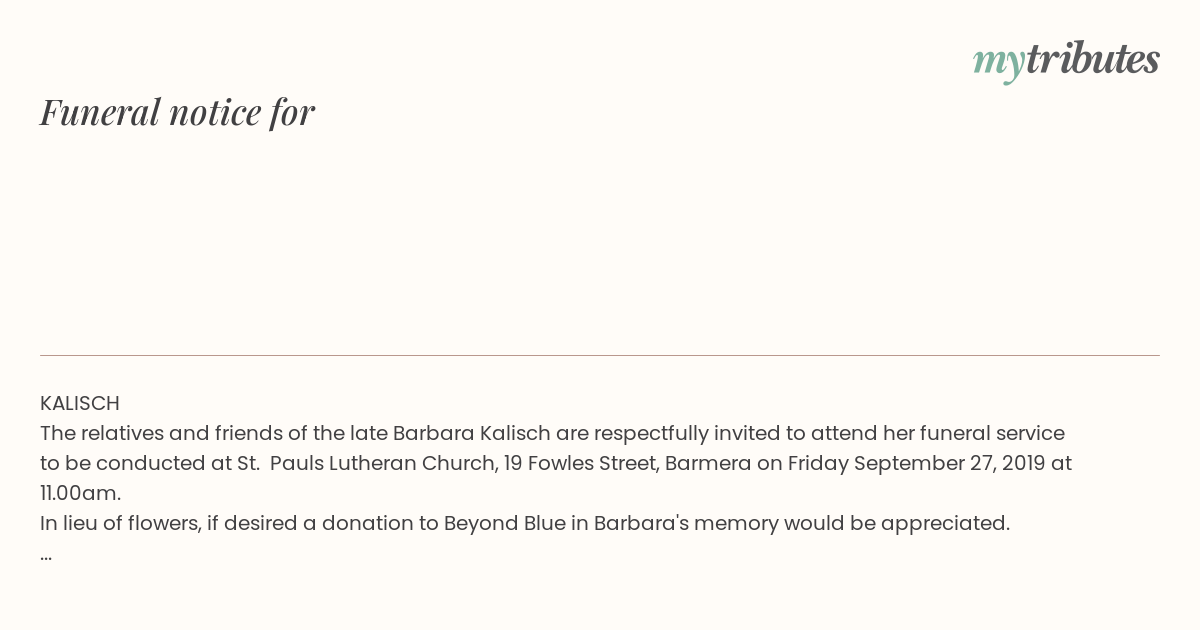Click the trailing ellipsis to read more
The height and width of the screenshot is (630, 1200).
pyautogui.click(x=46, y=555)
